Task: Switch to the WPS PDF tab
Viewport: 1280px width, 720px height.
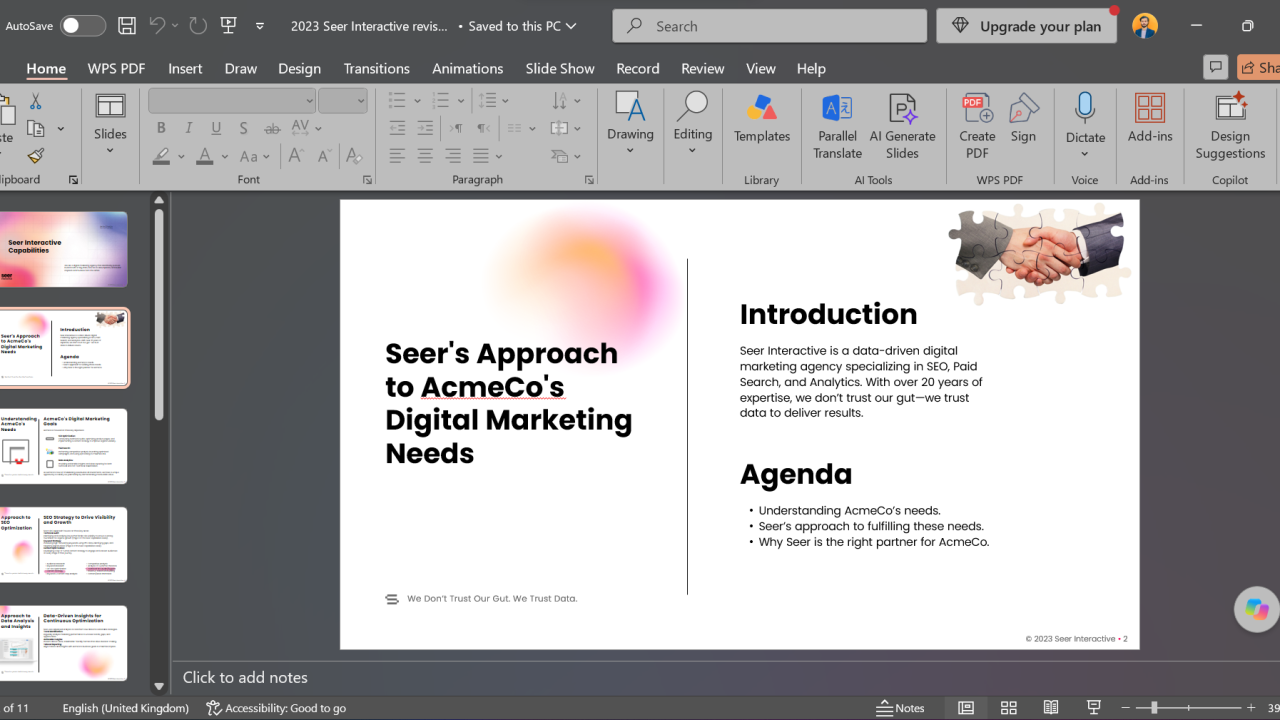Action: tap(116, 68)
